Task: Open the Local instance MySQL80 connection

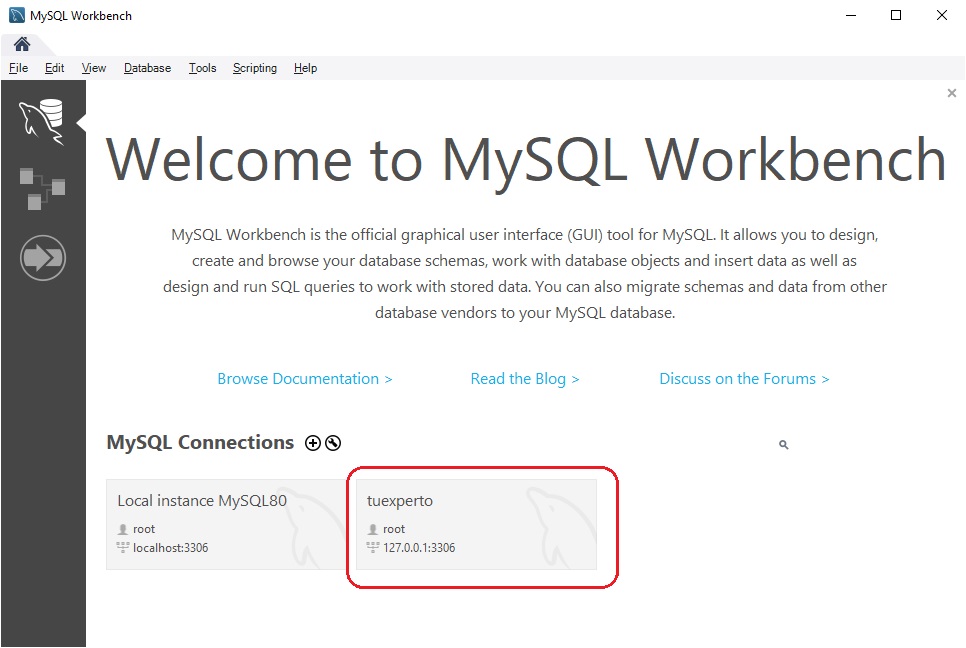Action: pyautogui.click(x=226, y=524)
